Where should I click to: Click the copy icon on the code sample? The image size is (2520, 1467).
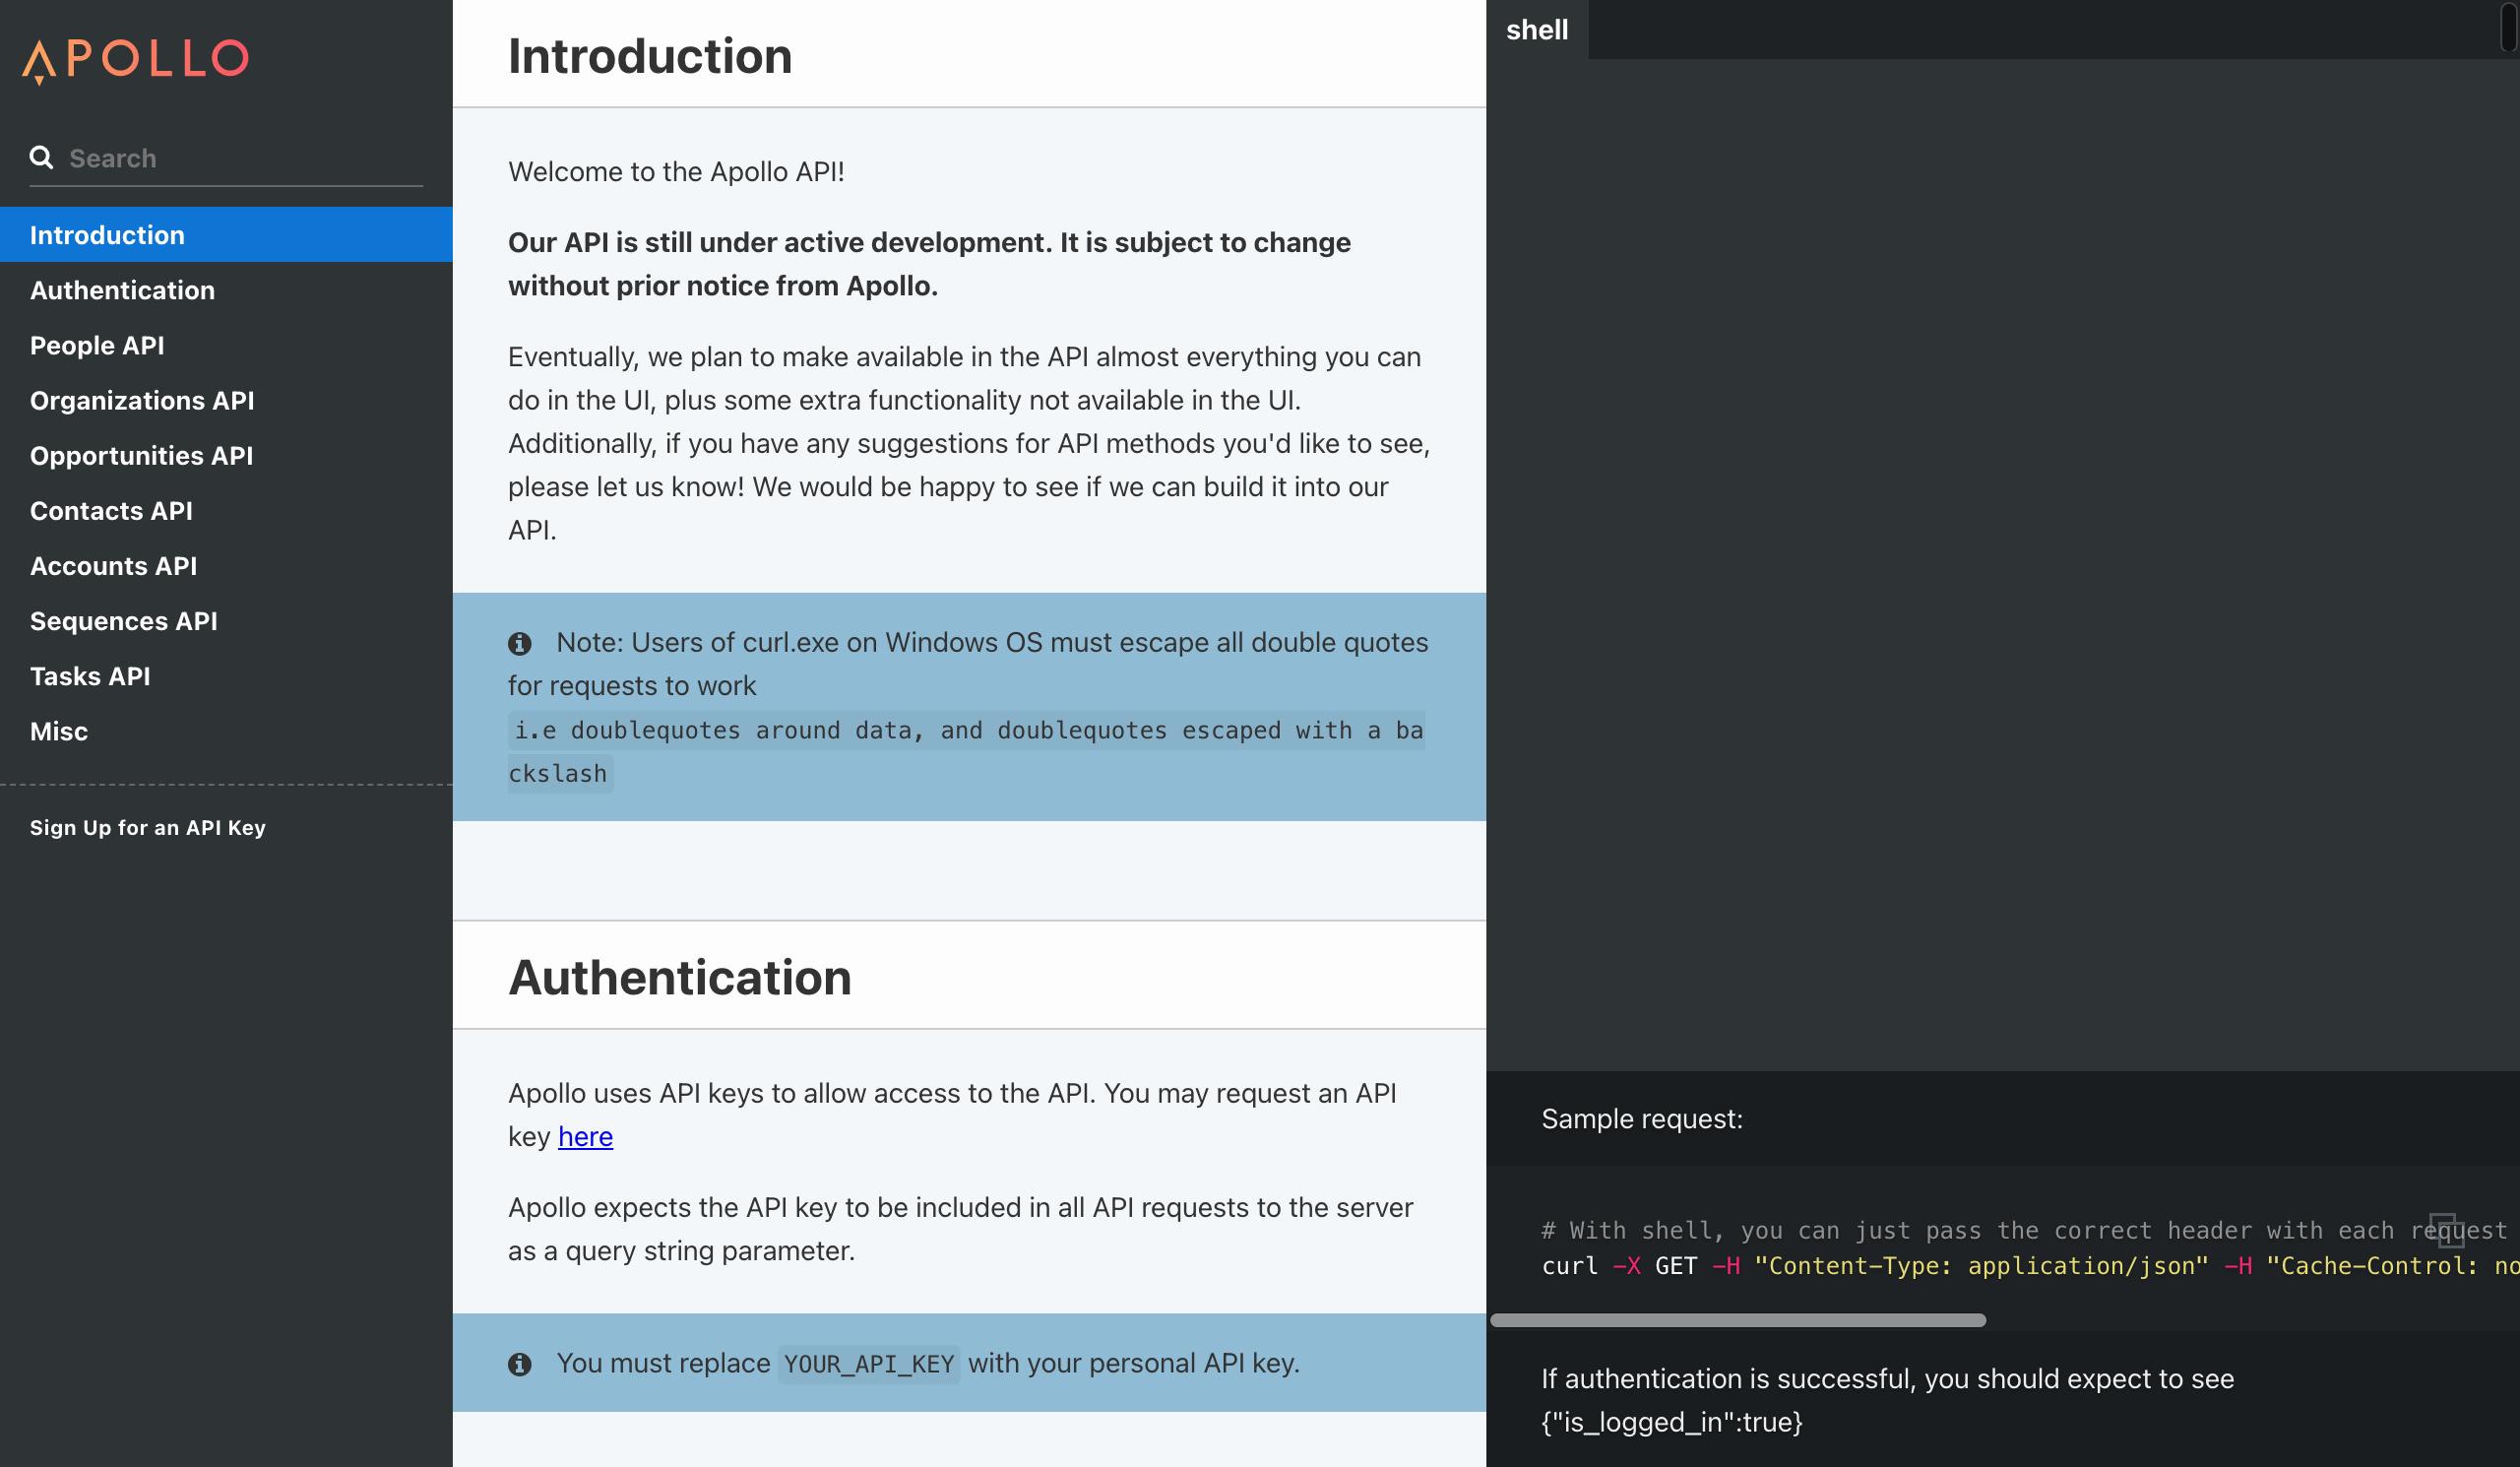click(x=2445, y=1229)
